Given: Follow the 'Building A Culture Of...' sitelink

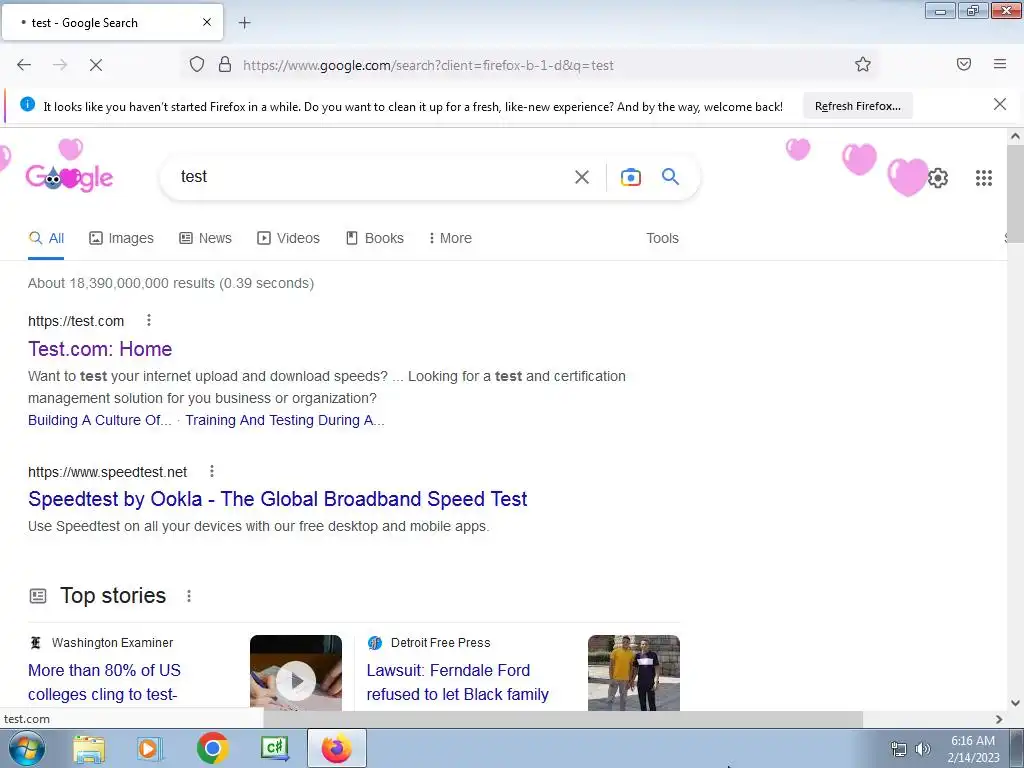Looking at the screenshot, I should pos(99,420).
